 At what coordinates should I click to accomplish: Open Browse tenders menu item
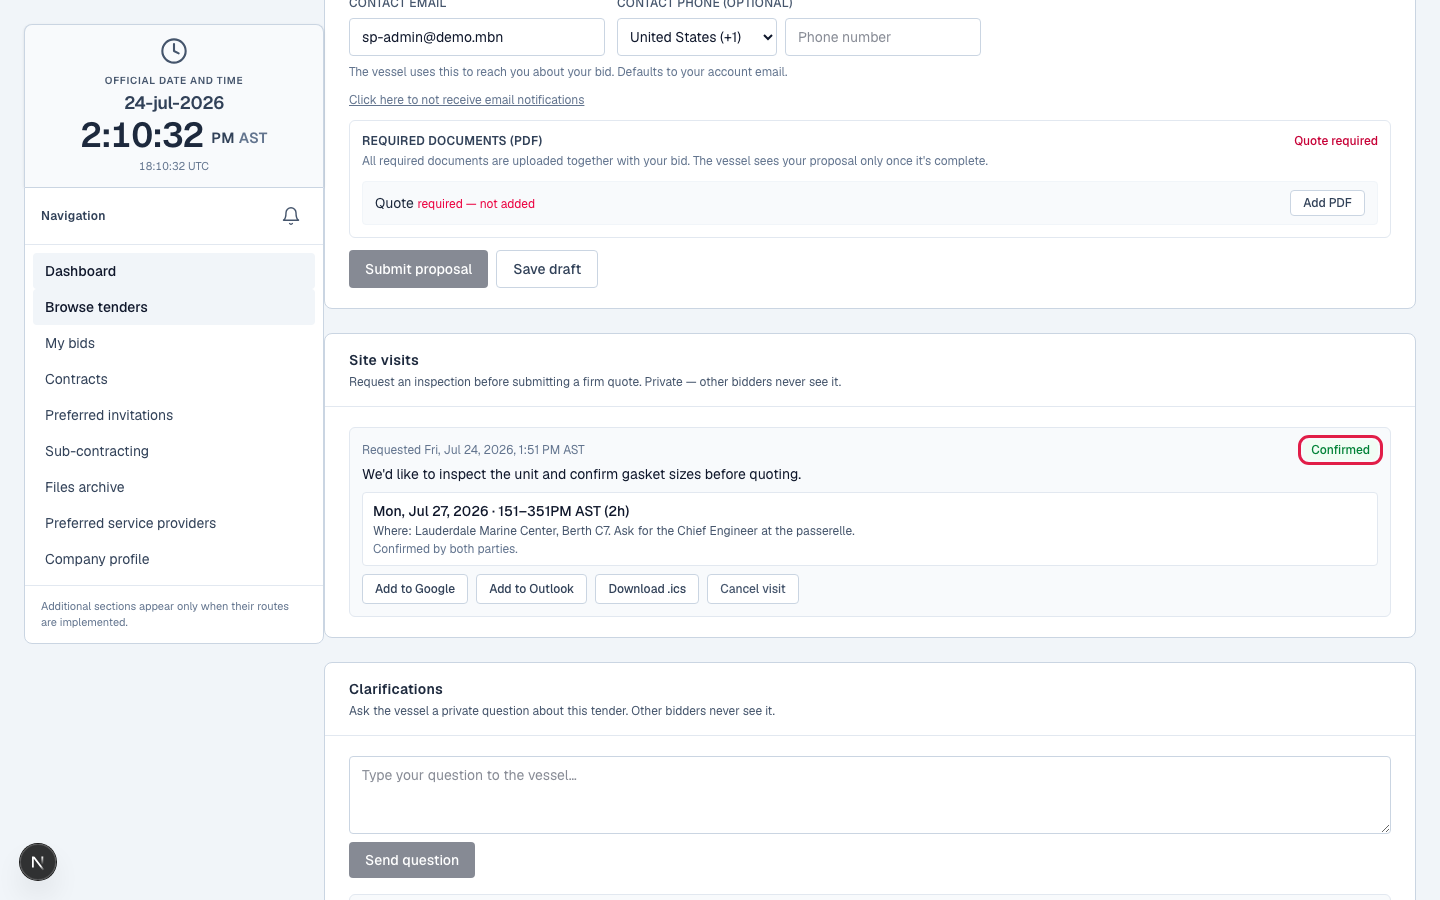click(x=174, y=307)
